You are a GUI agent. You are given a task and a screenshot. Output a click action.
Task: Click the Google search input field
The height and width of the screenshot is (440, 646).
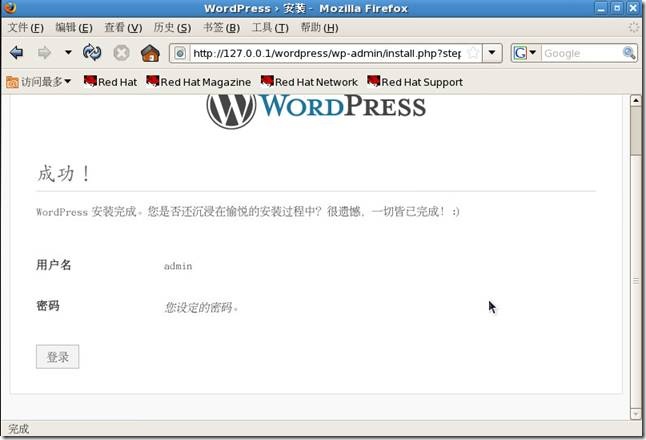581,53
